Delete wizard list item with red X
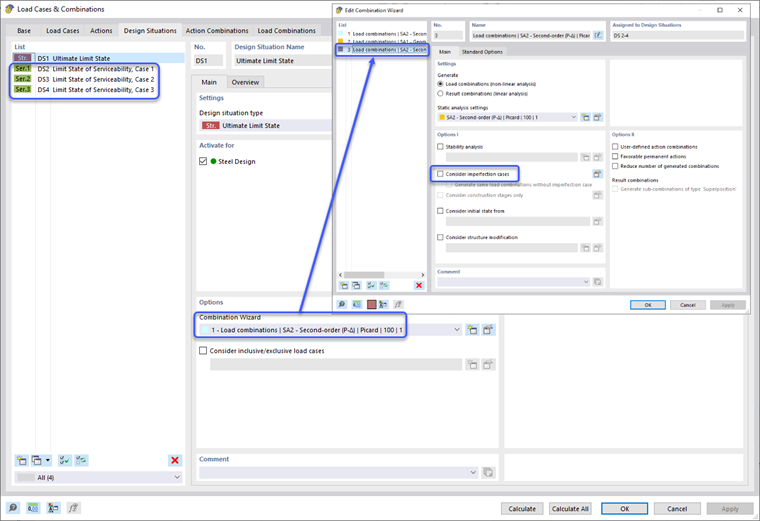This screenshot has width=760, height=521. pyautogui.click(x=419, y=285)
